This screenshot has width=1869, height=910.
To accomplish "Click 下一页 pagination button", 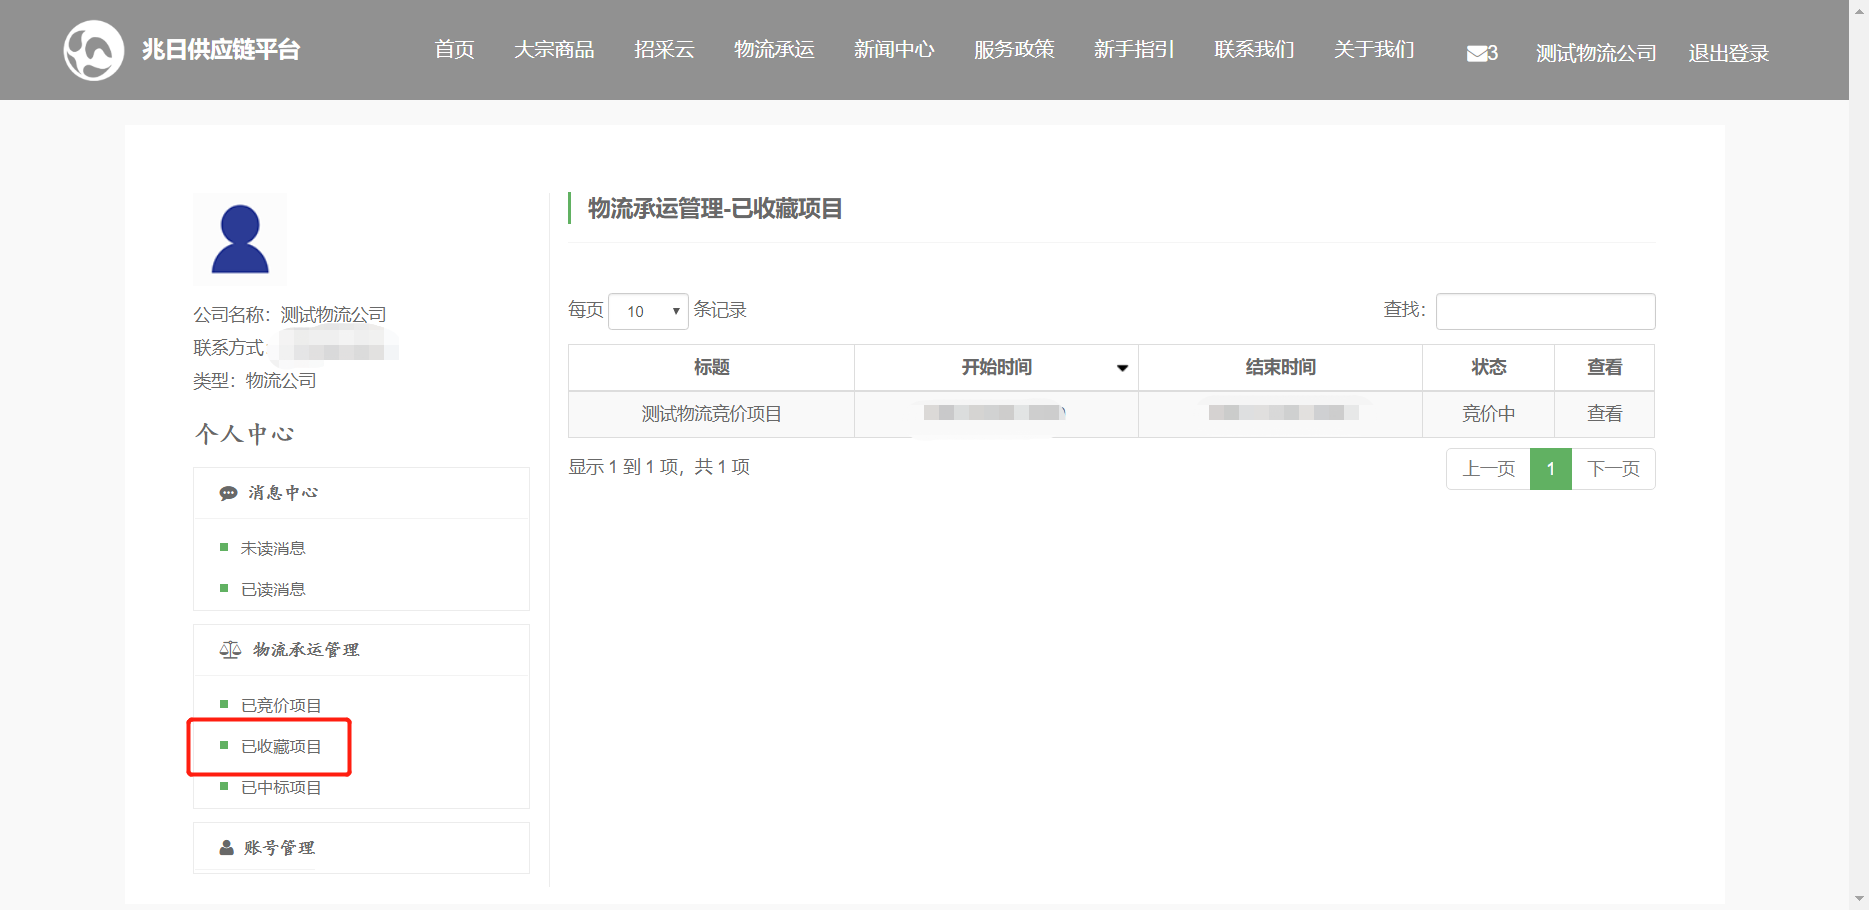I will 1613,469.
